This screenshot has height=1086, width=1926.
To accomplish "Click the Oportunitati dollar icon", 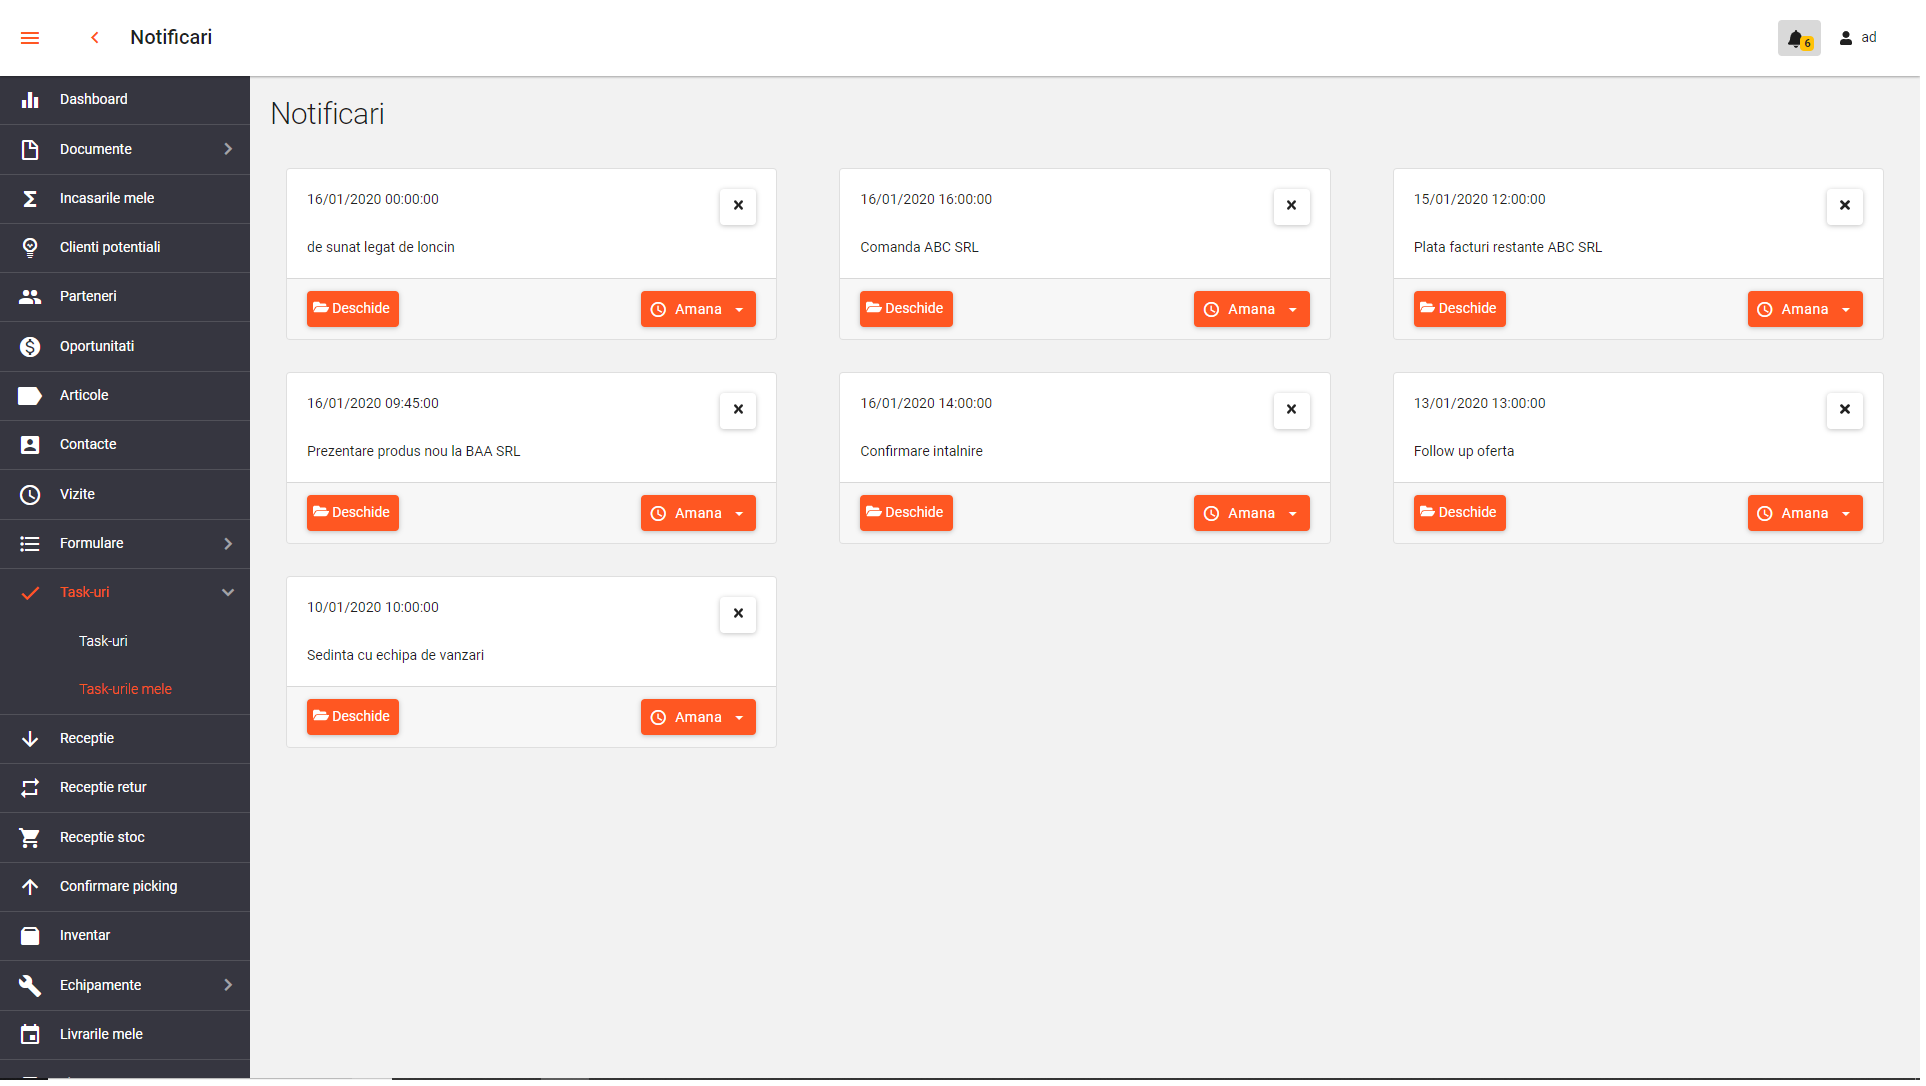I will [x=30, y=347].
